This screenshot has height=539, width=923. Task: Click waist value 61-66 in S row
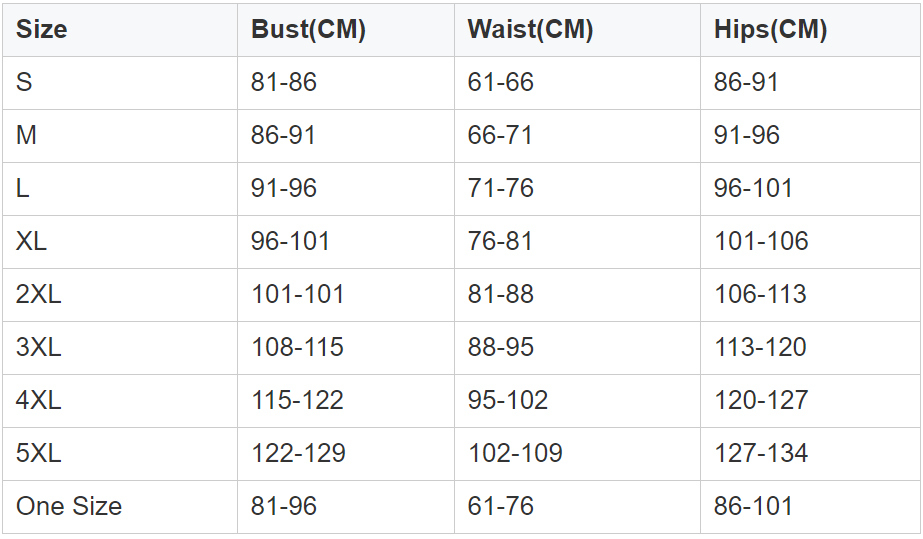tap(500, 82)
